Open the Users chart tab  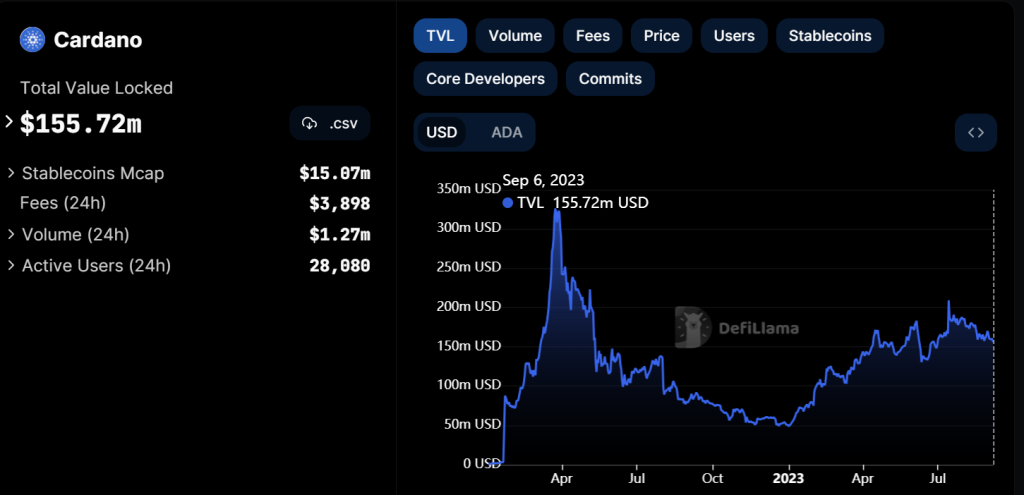(734, 36)
